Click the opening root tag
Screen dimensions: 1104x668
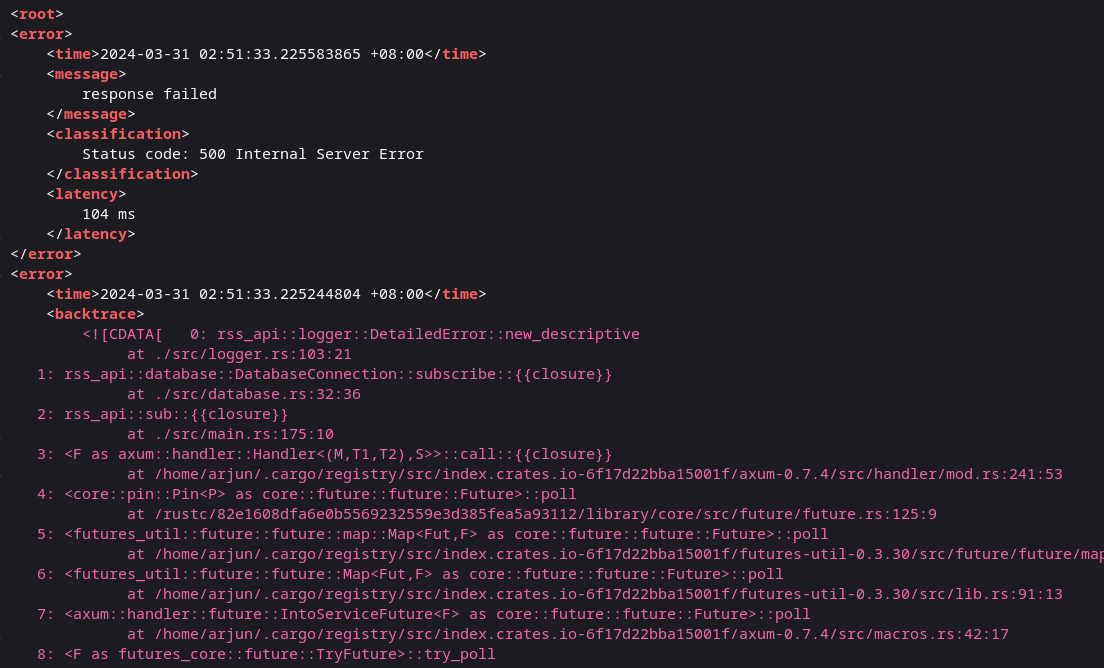click(37, 14)
